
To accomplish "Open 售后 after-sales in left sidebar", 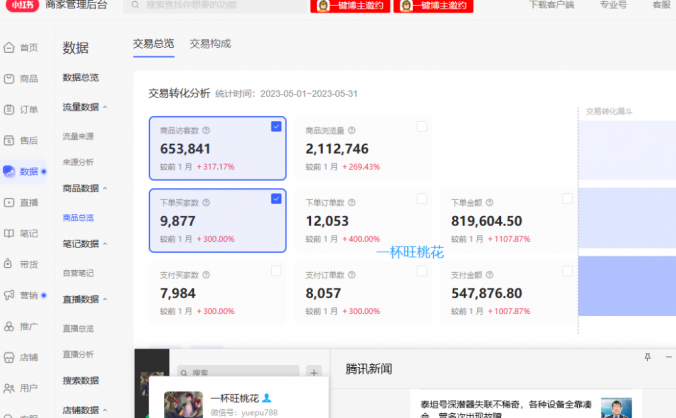I will point(21,140).
